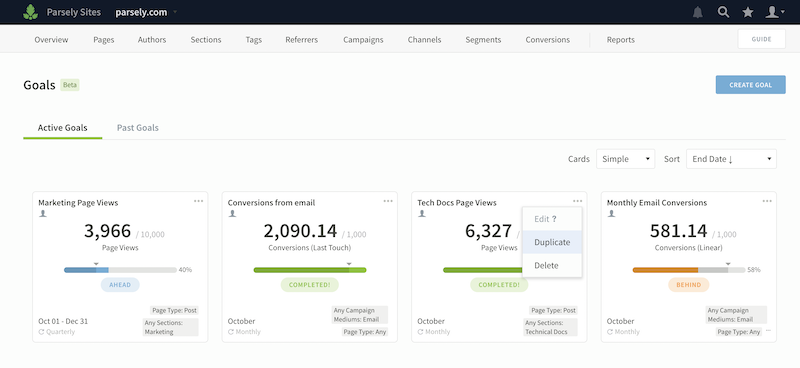Viewport: 800px width, 368px height.
Task: Click the Any Sections: Marketing filter tag
Action: [x=170, y=327]
